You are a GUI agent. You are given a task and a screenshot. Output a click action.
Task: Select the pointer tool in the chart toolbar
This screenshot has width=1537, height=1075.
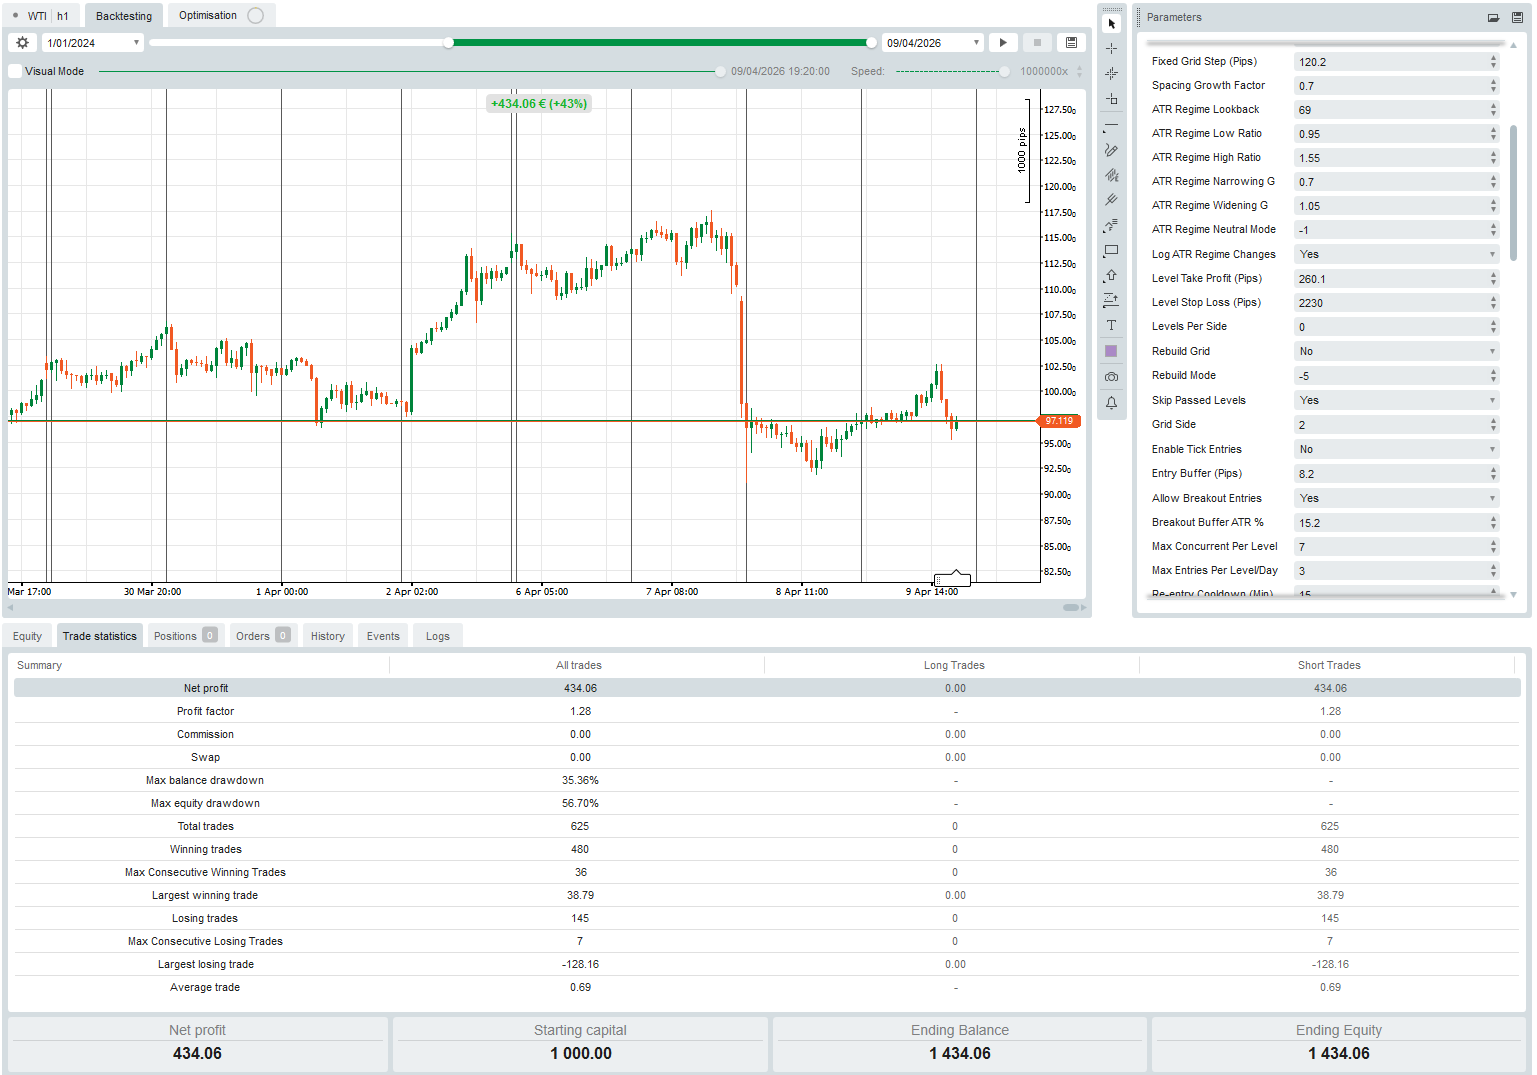tap(1111, 23)
